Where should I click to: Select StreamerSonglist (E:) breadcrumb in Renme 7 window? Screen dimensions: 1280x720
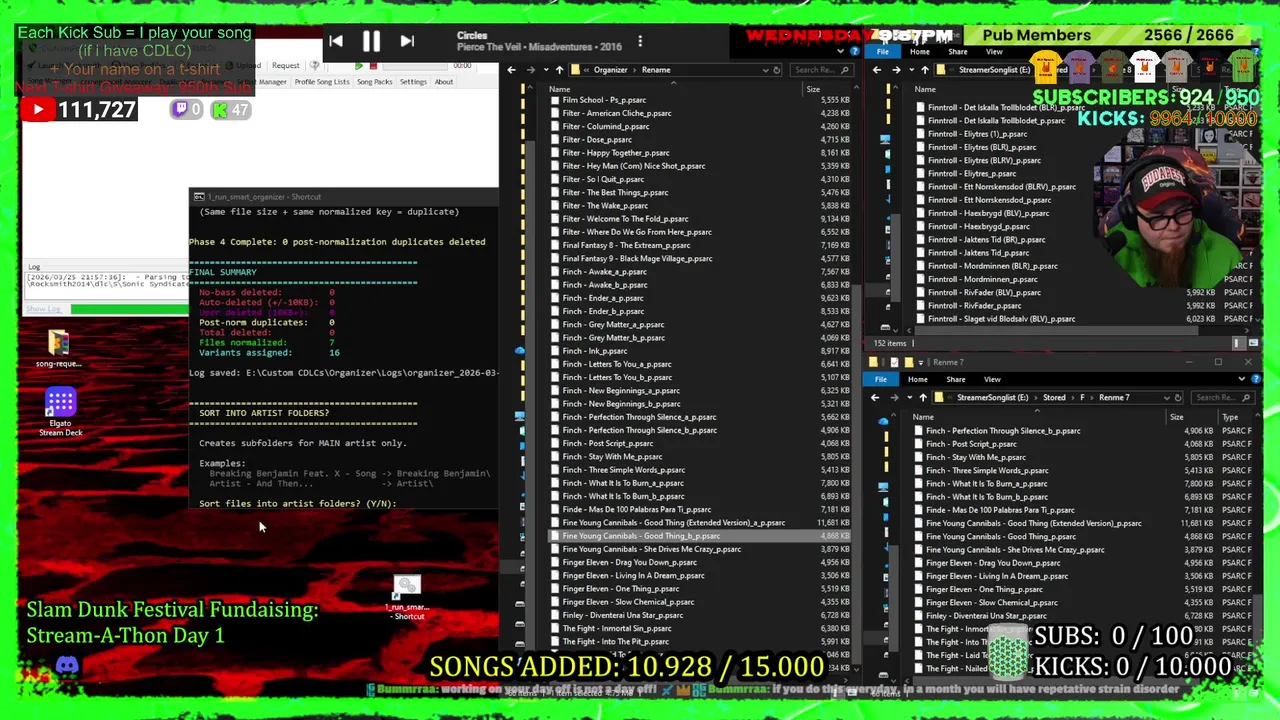992,398
